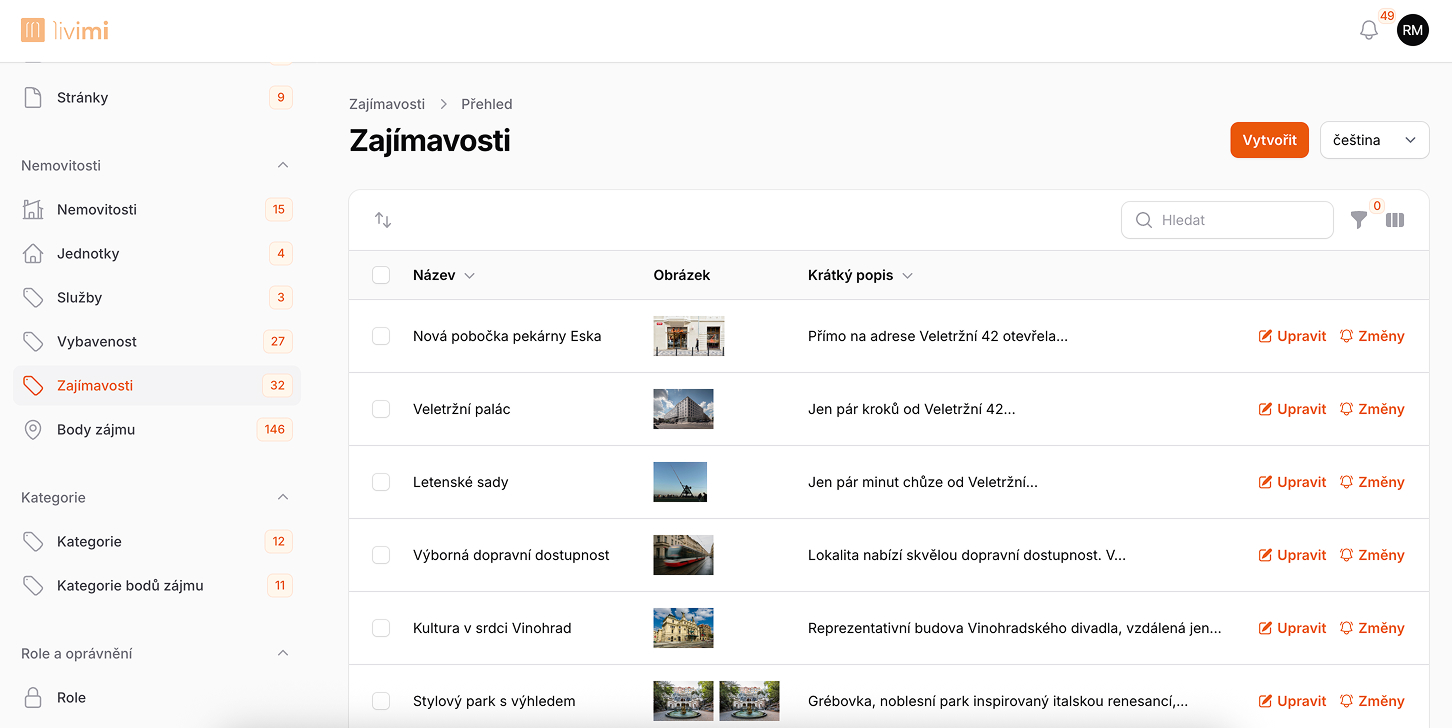Open the RM user avatar menu
1452x728 pixels.
click(1412, 30)
